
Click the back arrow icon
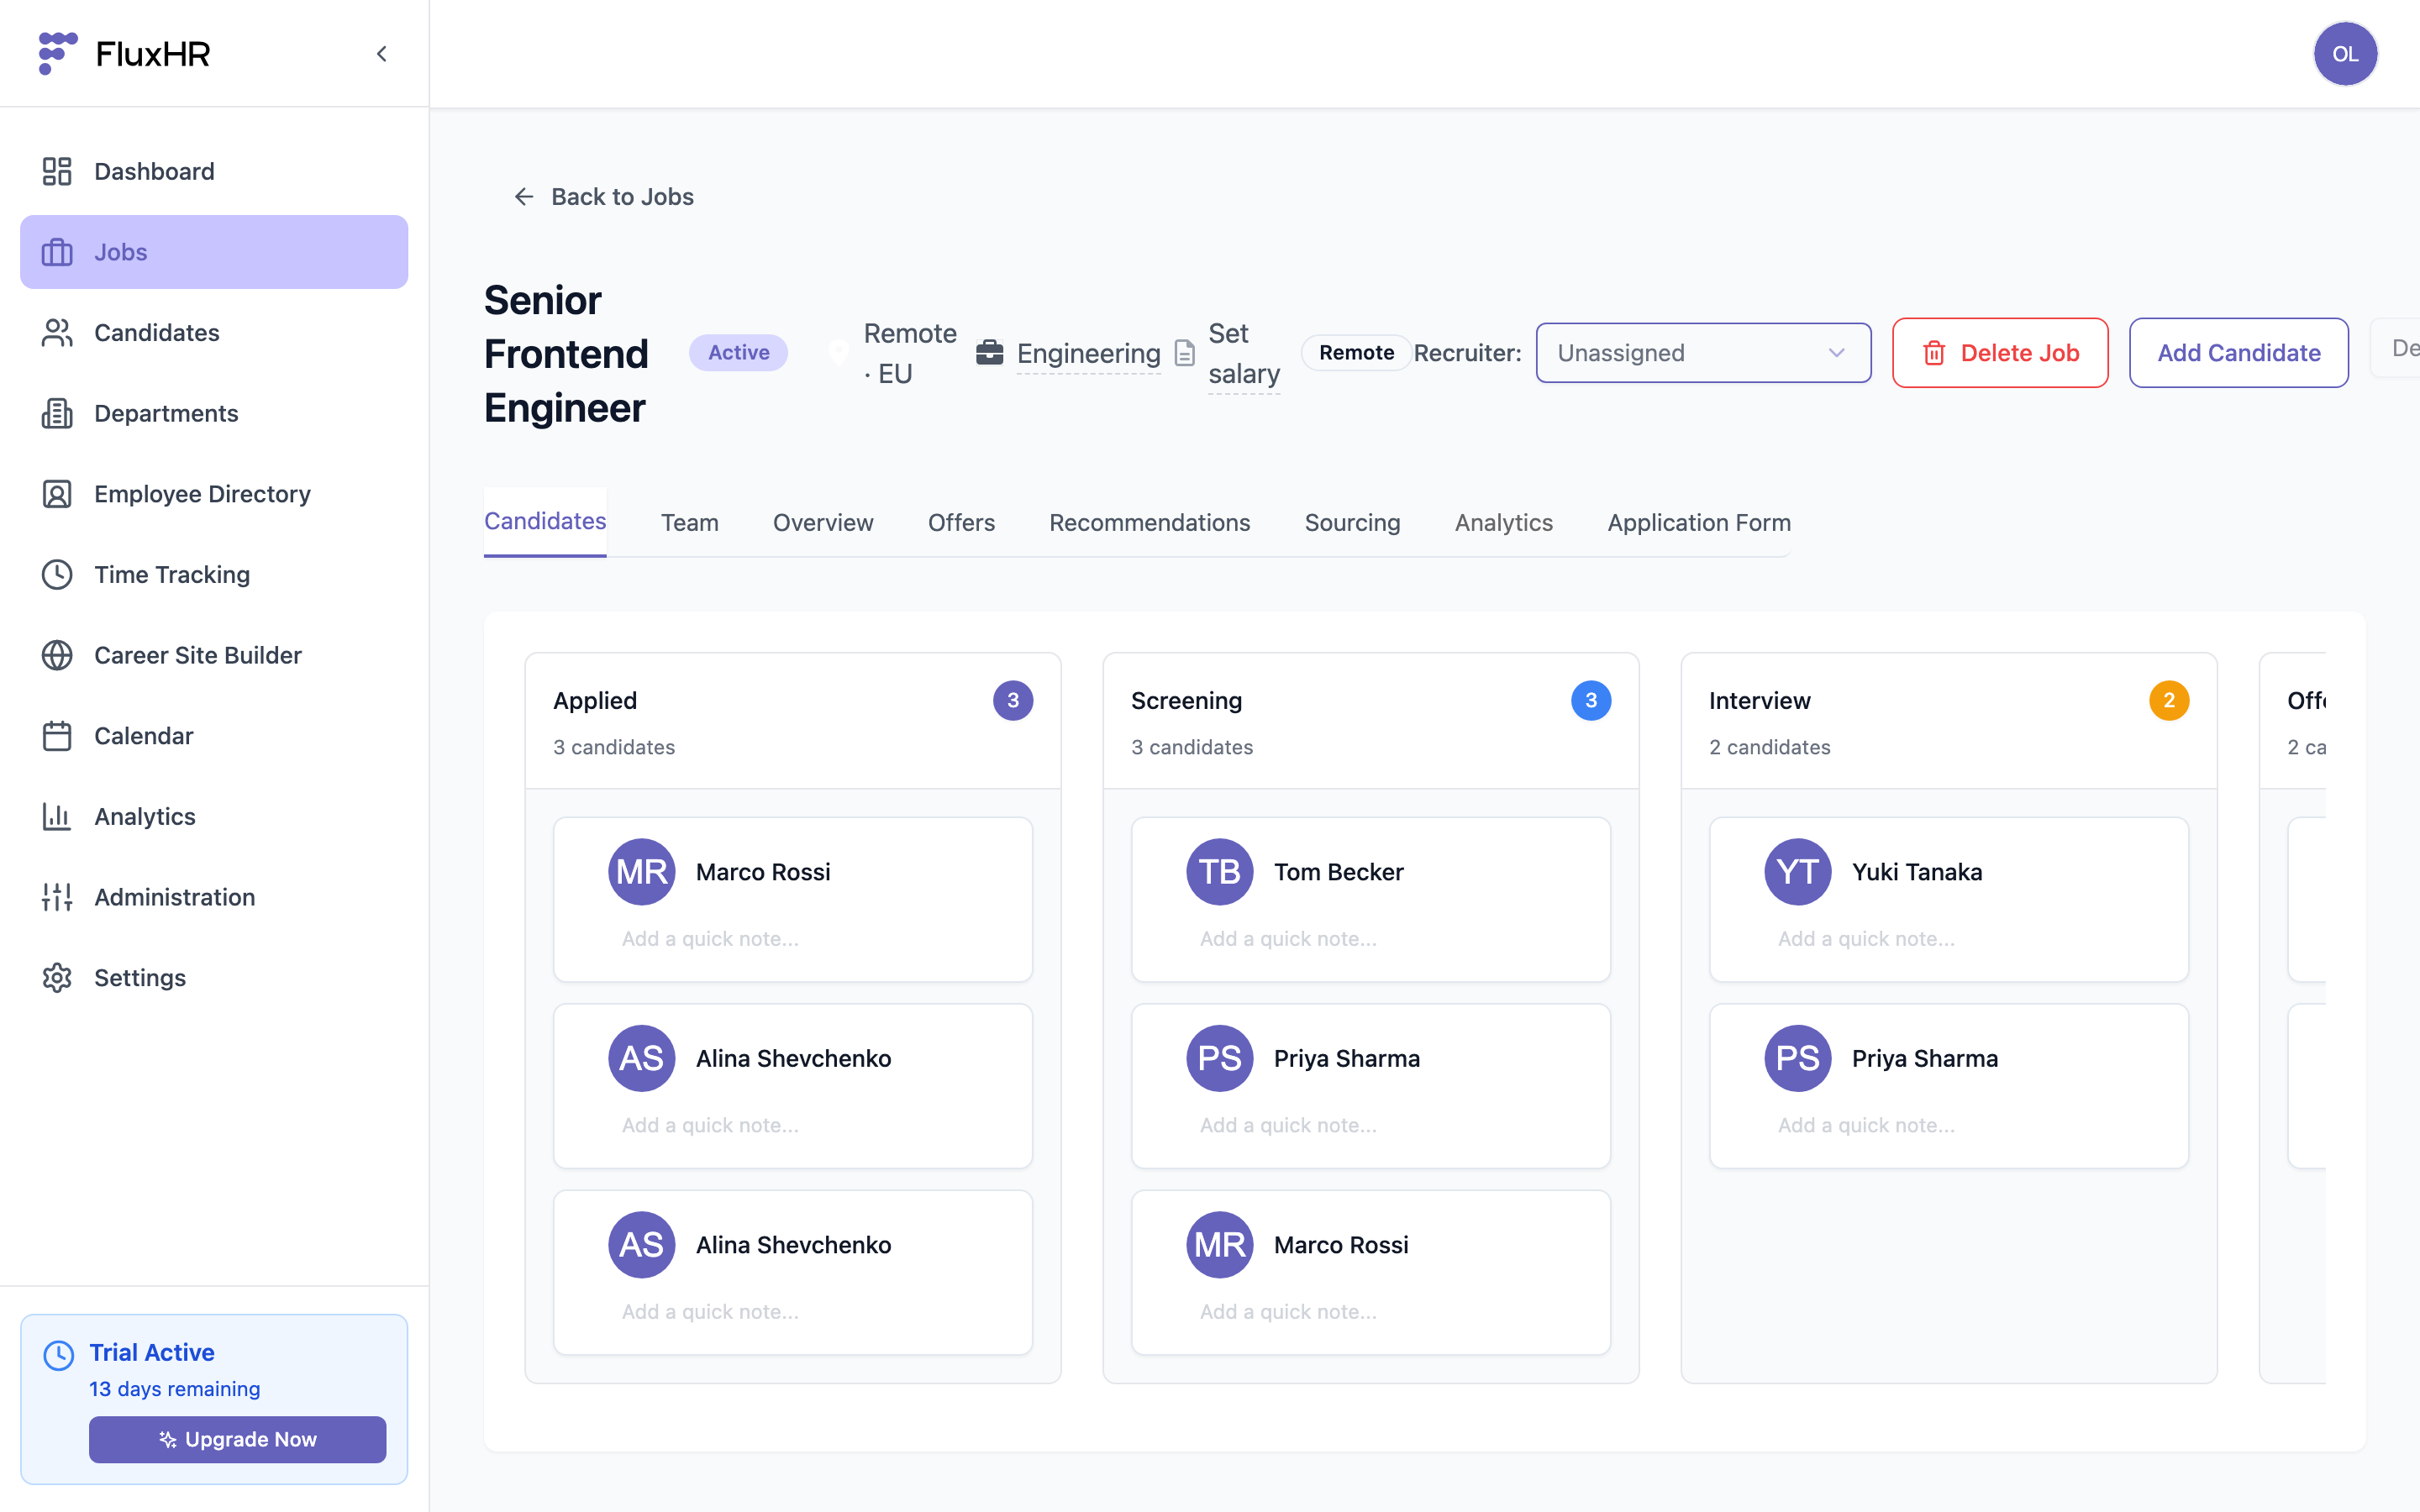[x=524, y=197]
